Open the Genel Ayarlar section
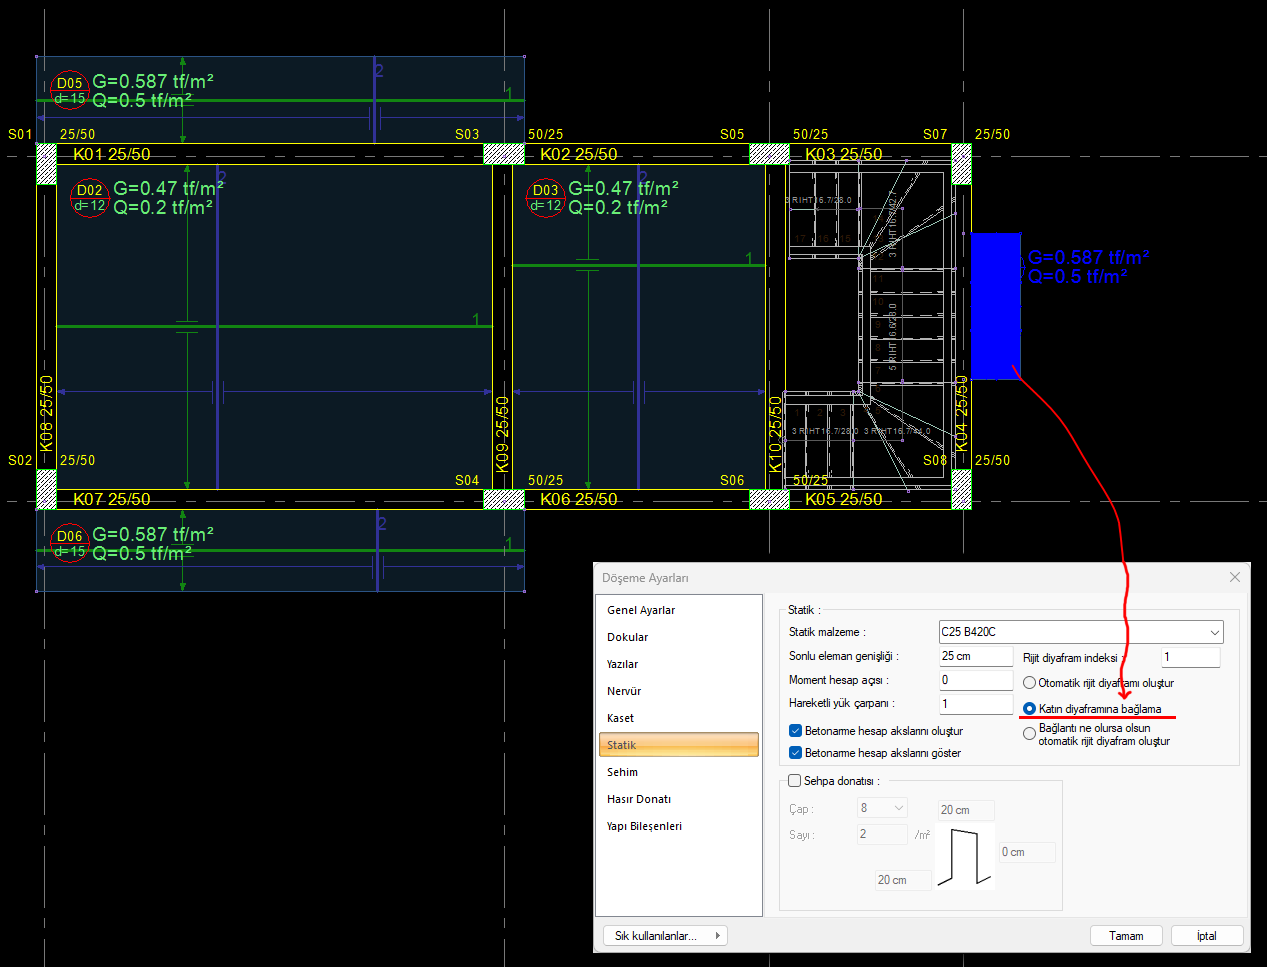Image resolution: width=1267 pixels, height=967 pixels. (641, 610)
